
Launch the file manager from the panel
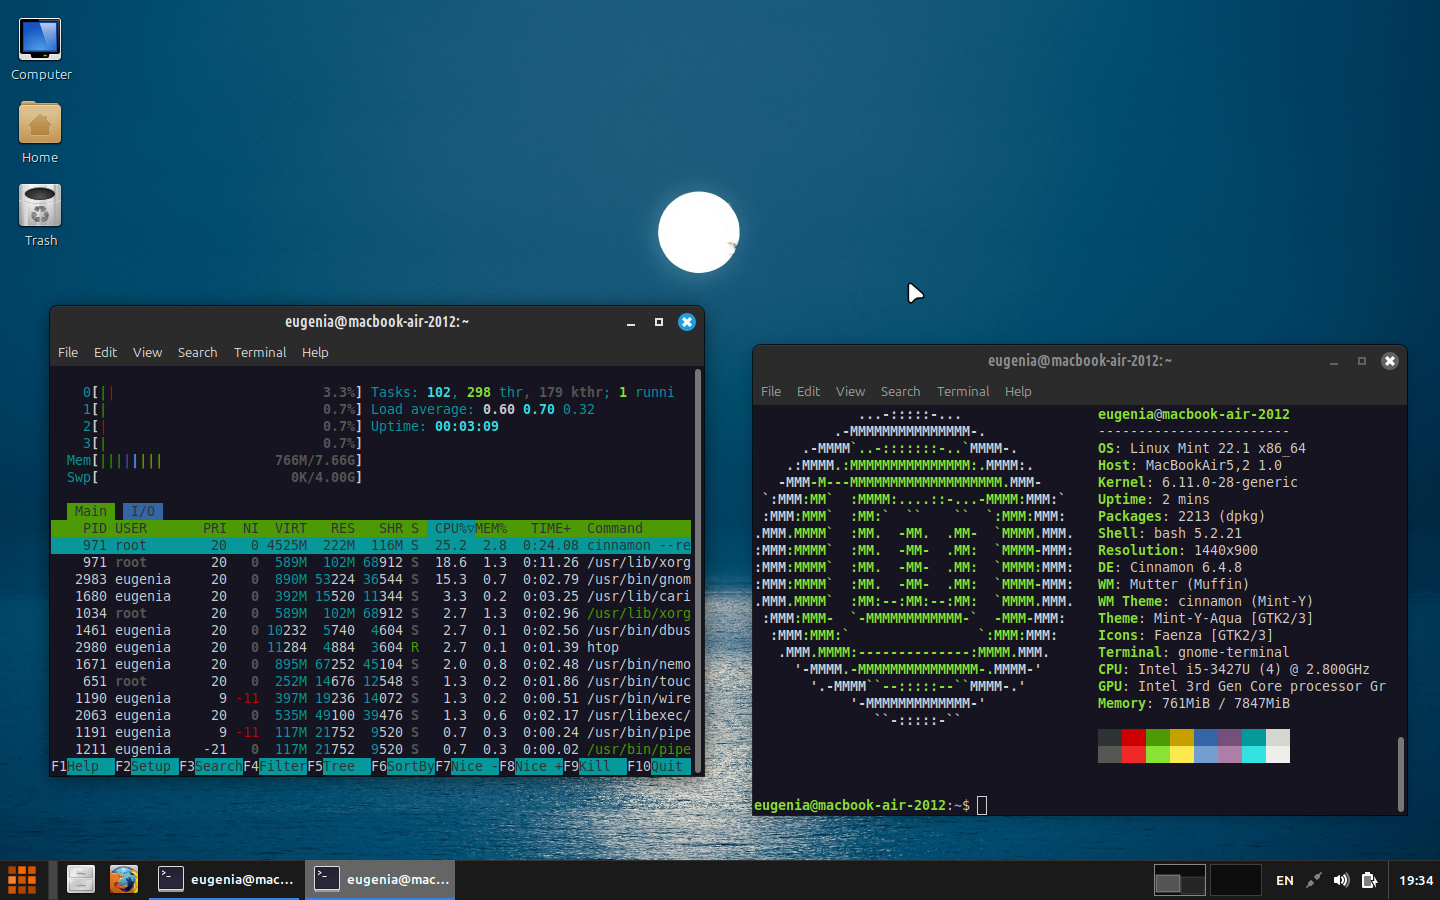[x=81, y=879]
